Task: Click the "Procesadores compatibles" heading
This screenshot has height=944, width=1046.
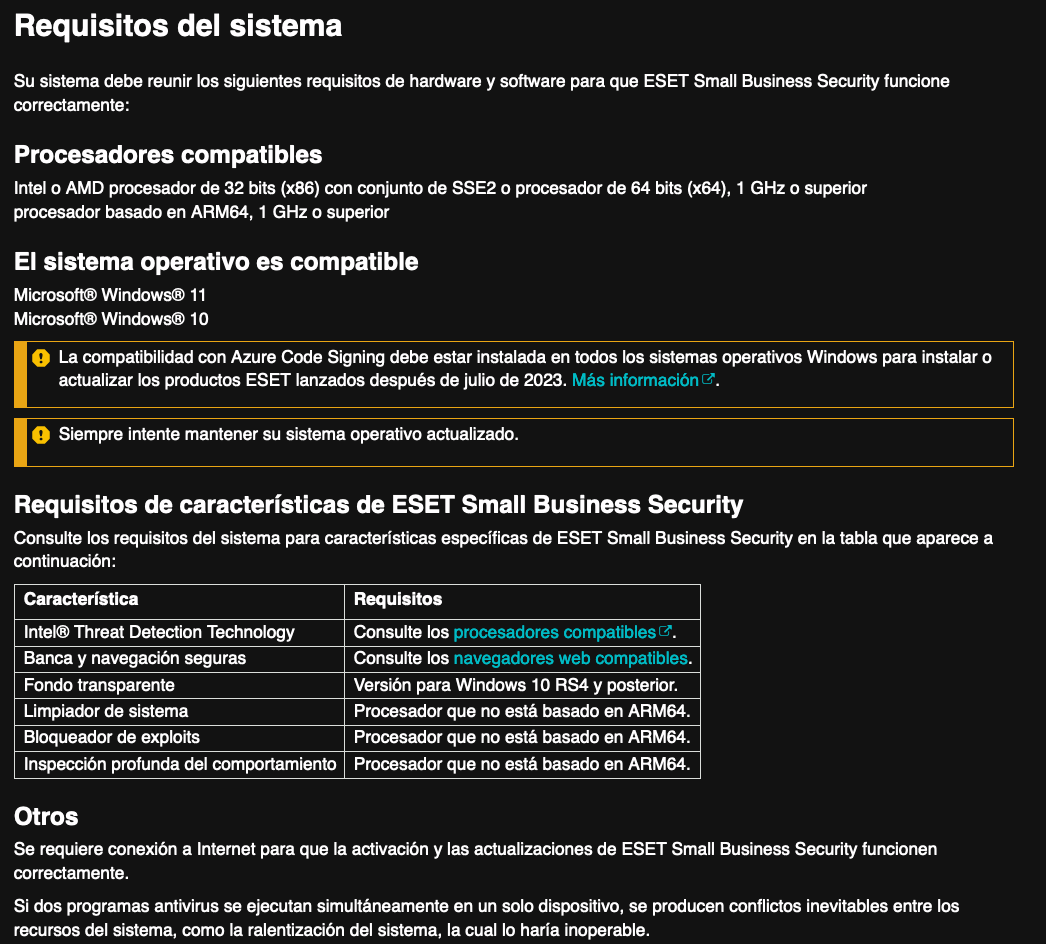Action: click(168, 155)
